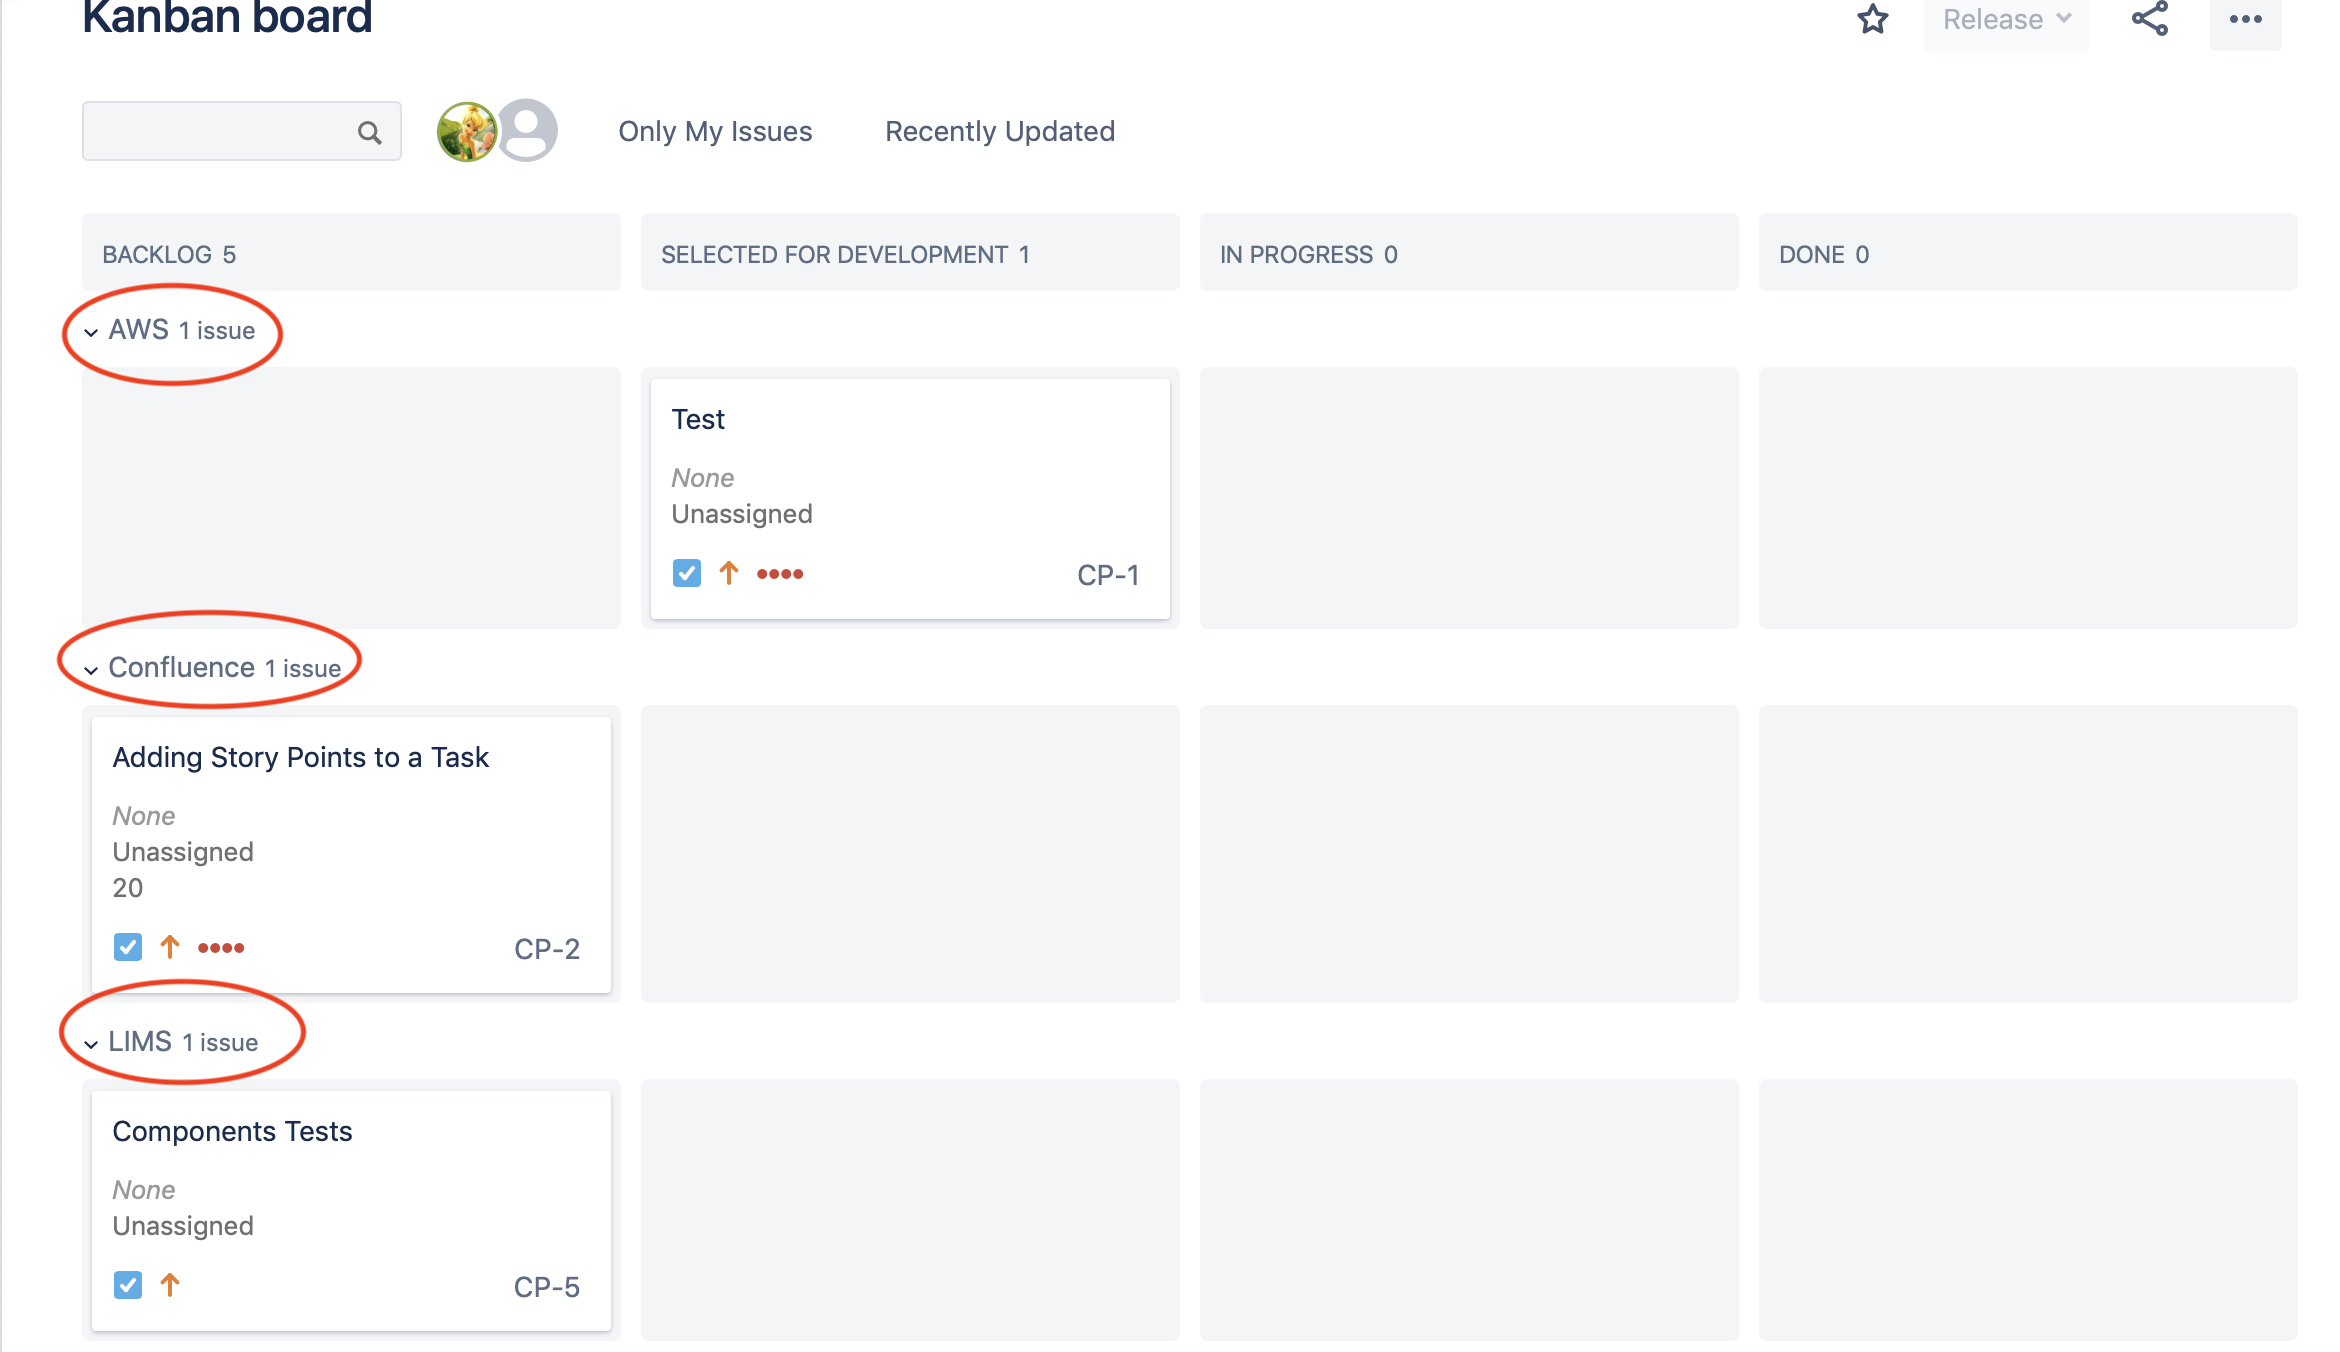Collapse the LIMS swimlane
This screenshot has height=1352, width=2340.
91,1044
